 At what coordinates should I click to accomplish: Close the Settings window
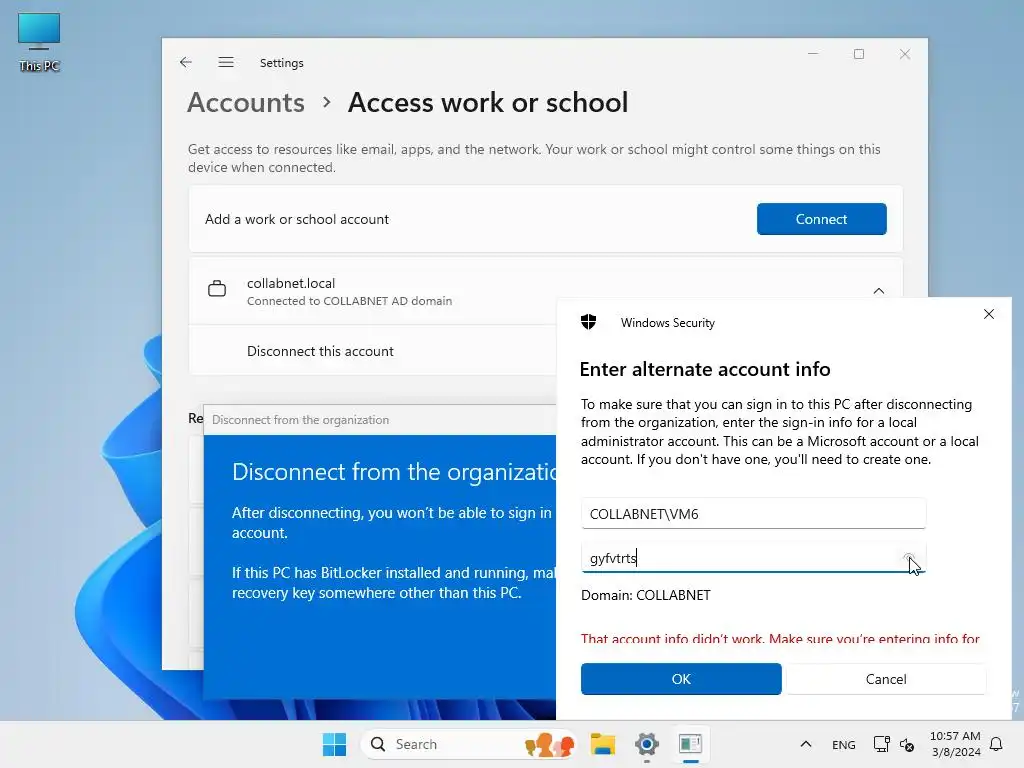904,54
